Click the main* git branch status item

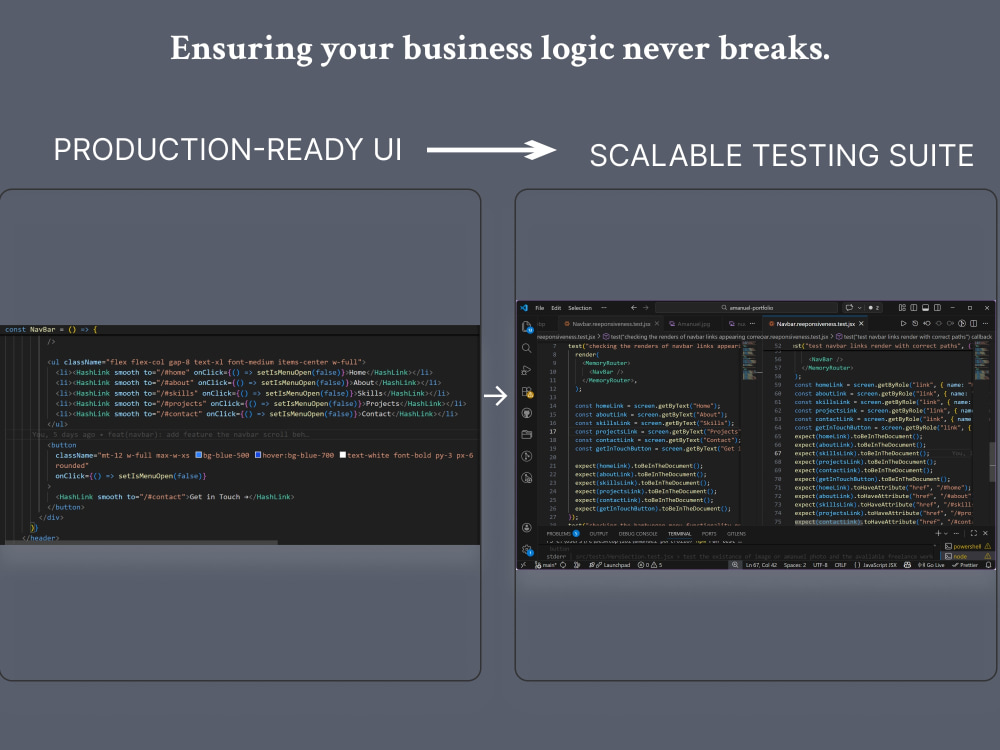click(545, 565)
